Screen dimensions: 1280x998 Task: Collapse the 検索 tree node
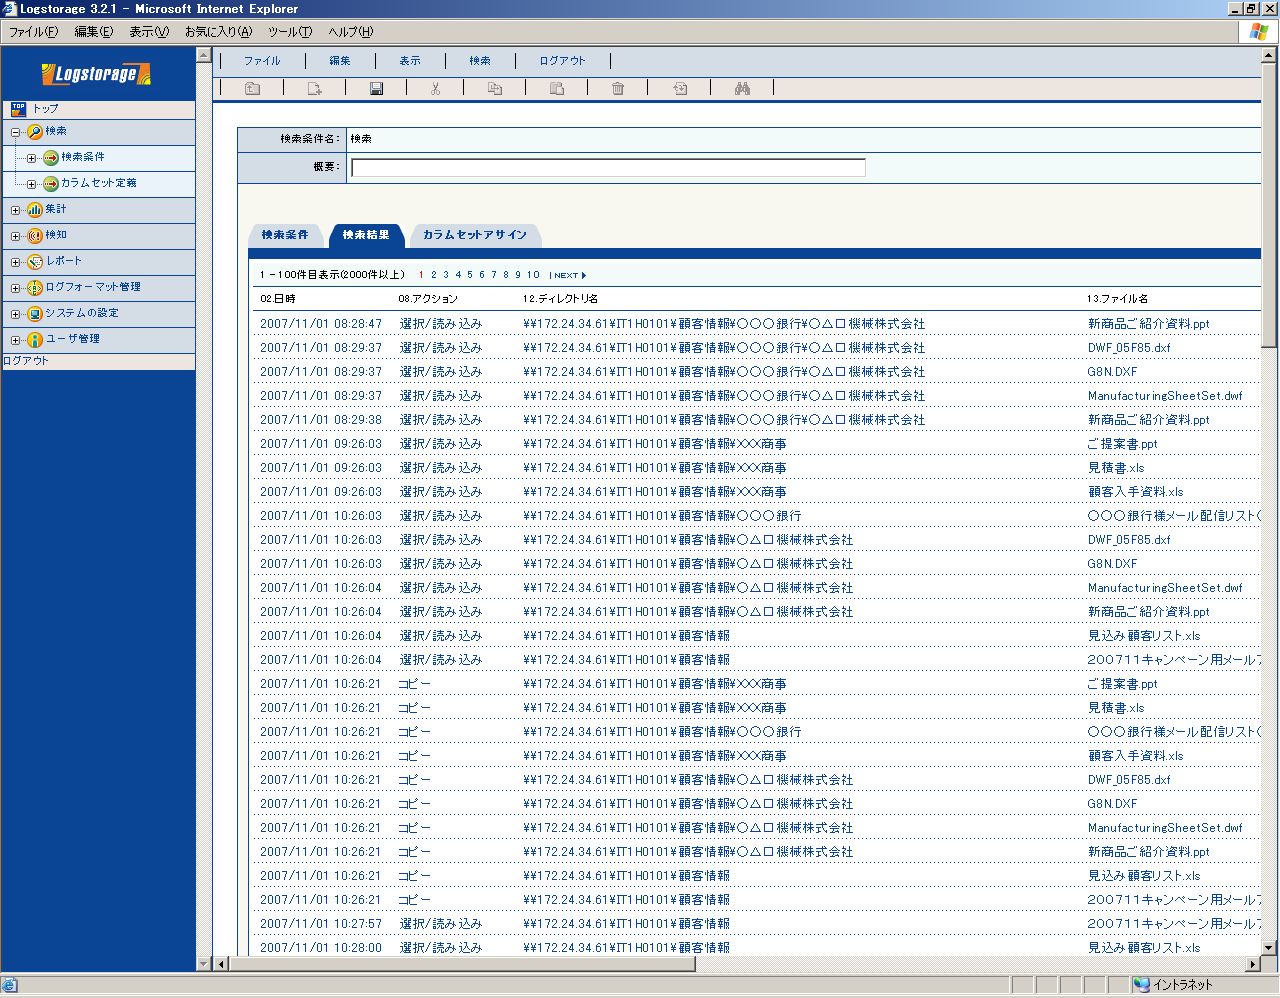point(15,132)
